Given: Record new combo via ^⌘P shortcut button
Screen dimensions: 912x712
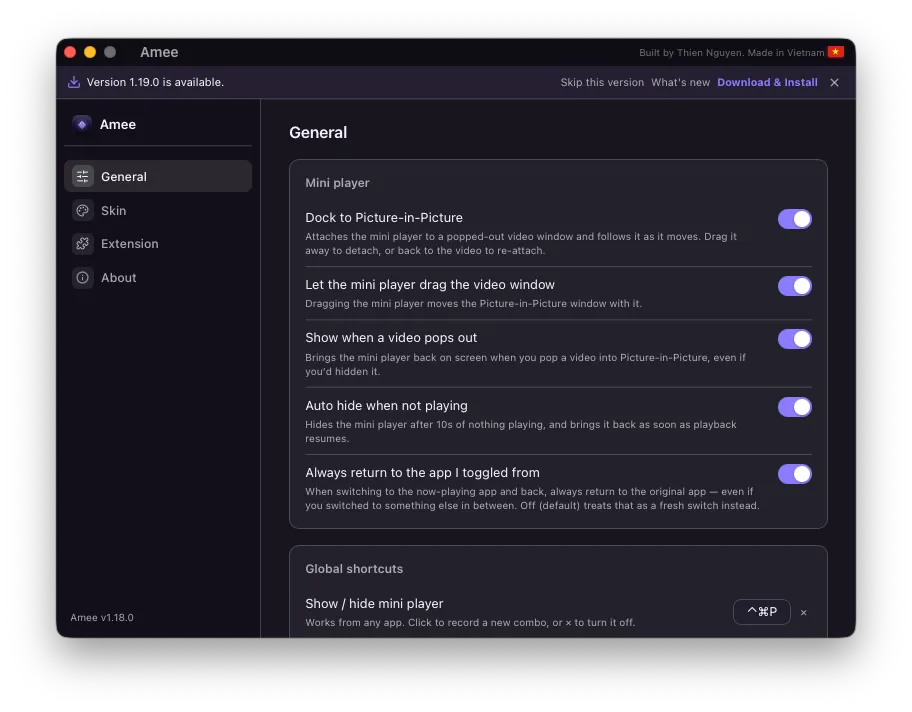Looking at the screenshot, I should [x=761, y=612].
